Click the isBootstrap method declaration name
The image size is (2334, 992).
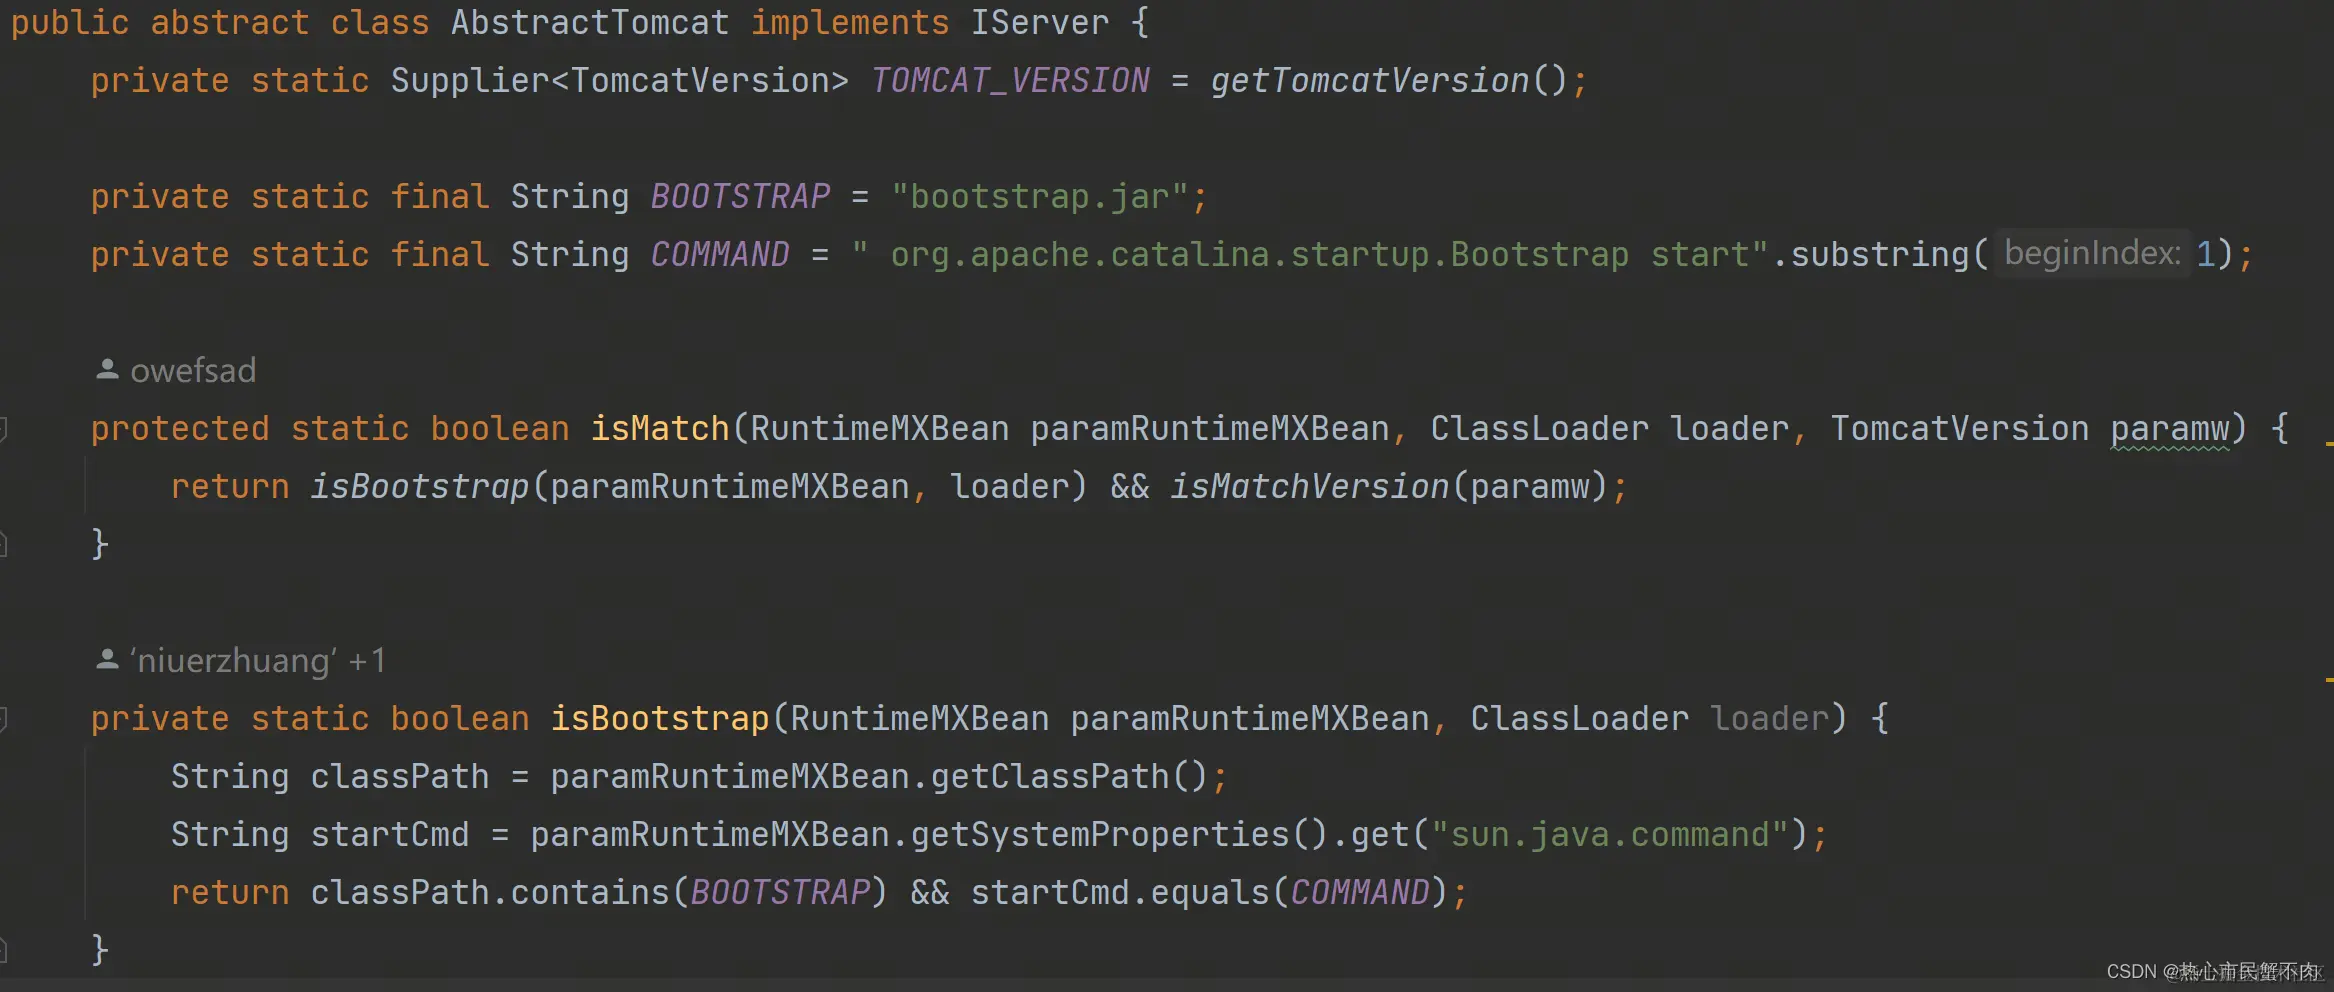pos(660,718)
